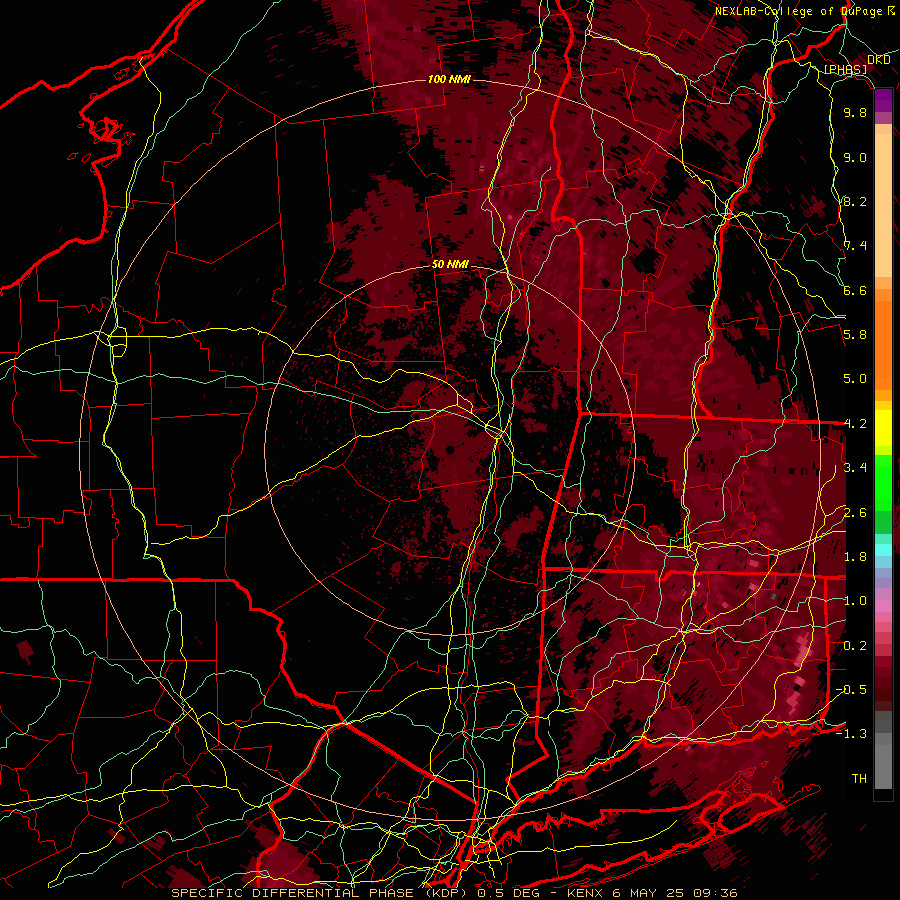Click the 7.4 value on the color scale
This screenshot has height=900, width=900.
point(855,246)
